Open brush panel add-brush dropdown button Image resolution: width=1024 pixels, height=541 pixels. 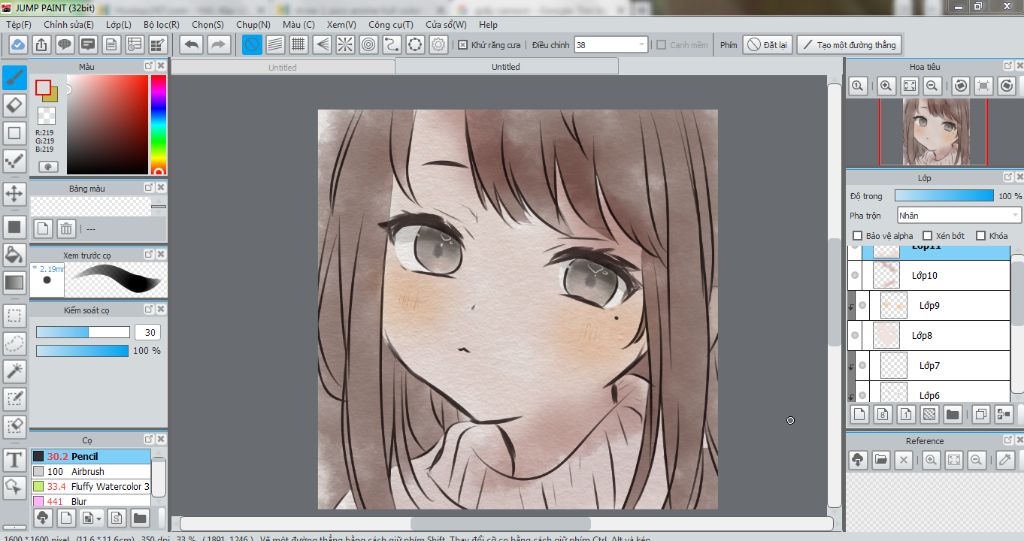pyautogui.click(x=90, y=519)
